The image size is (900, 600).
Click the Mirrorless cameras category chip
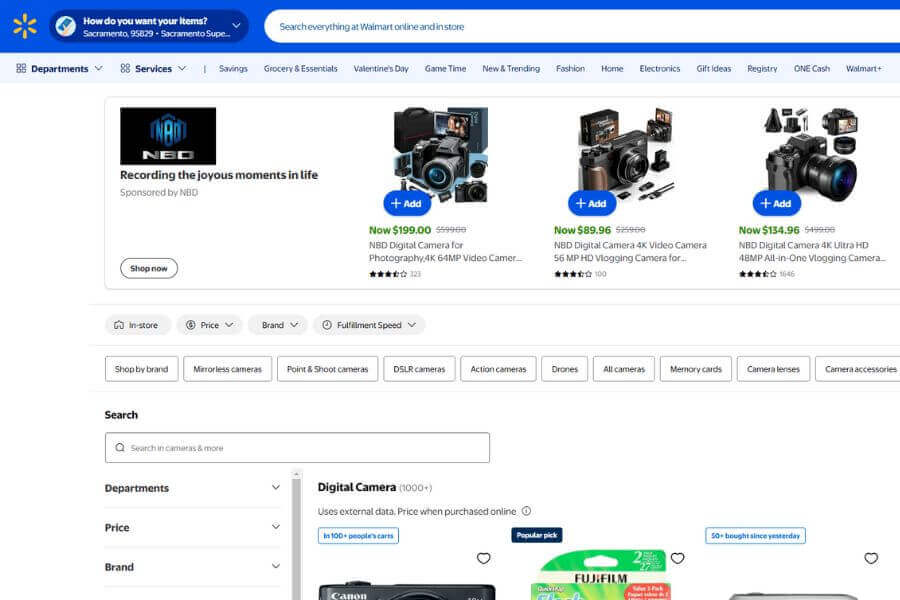(x=227, y=369)
